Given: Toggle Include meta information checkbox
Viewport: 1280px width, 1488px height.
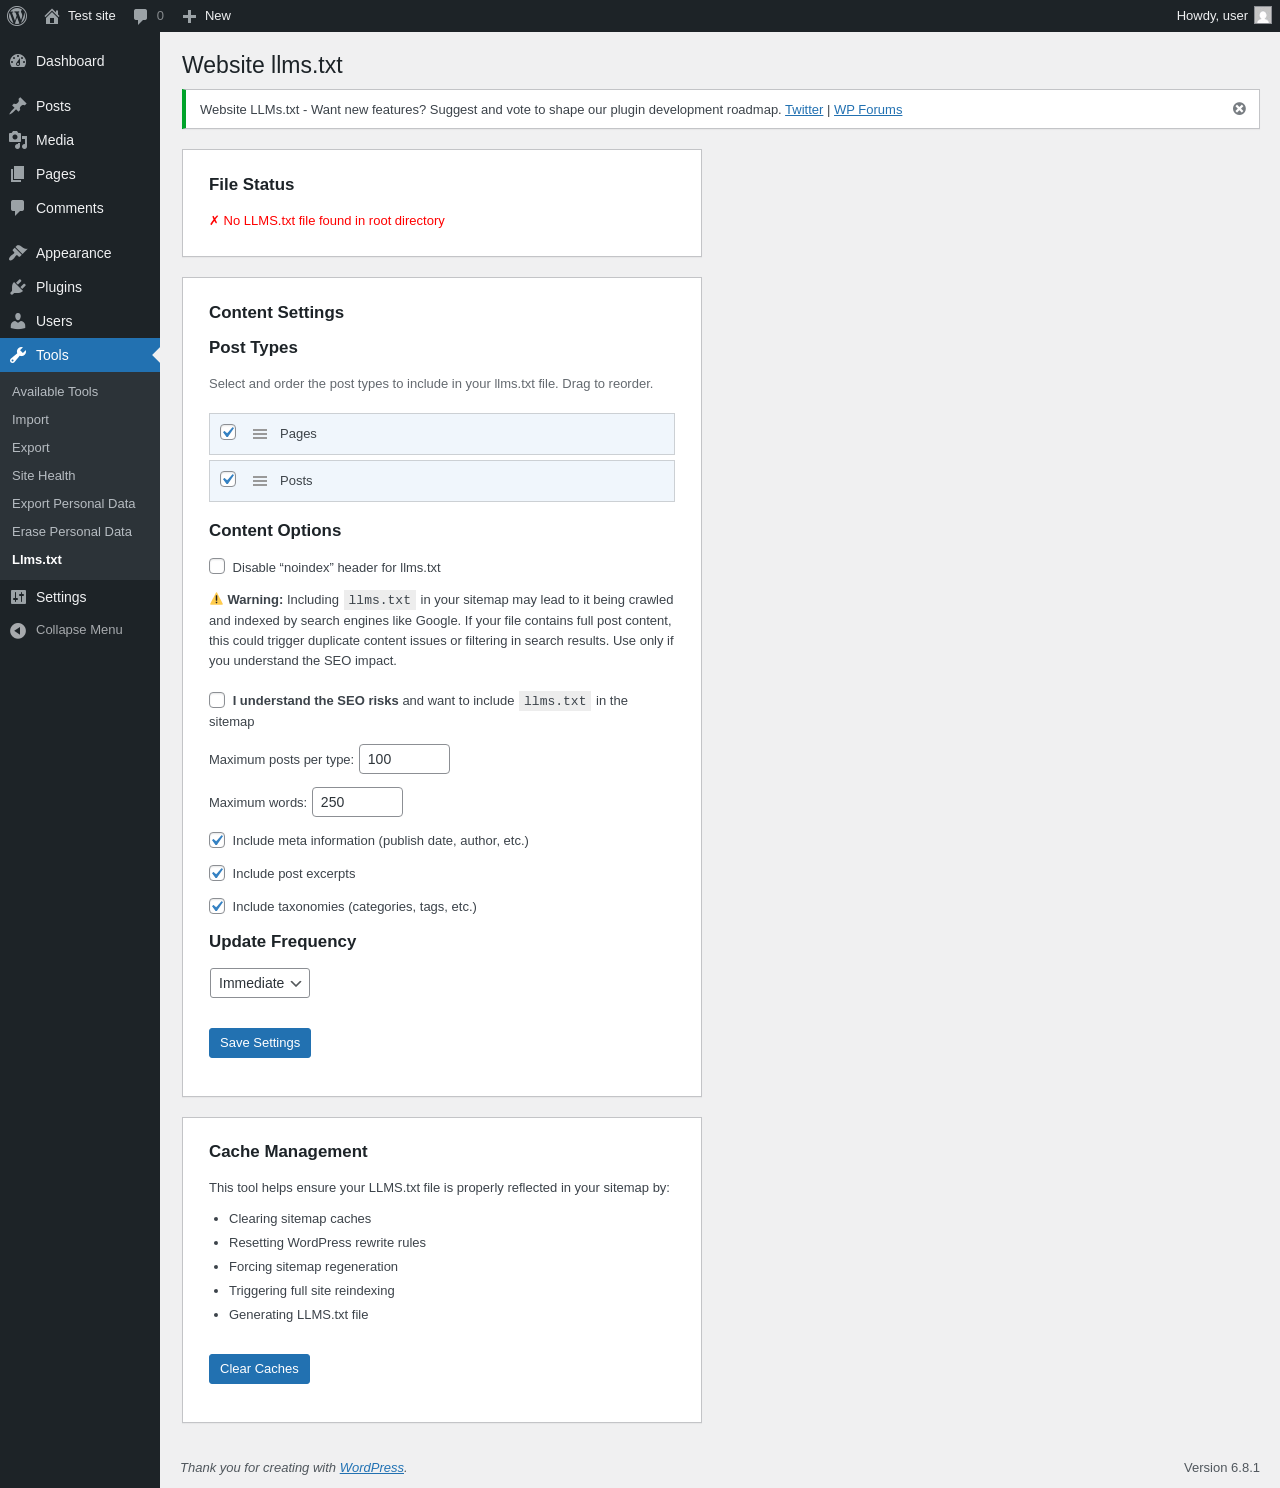Looking at the screenshot, I should coord(217,840).
